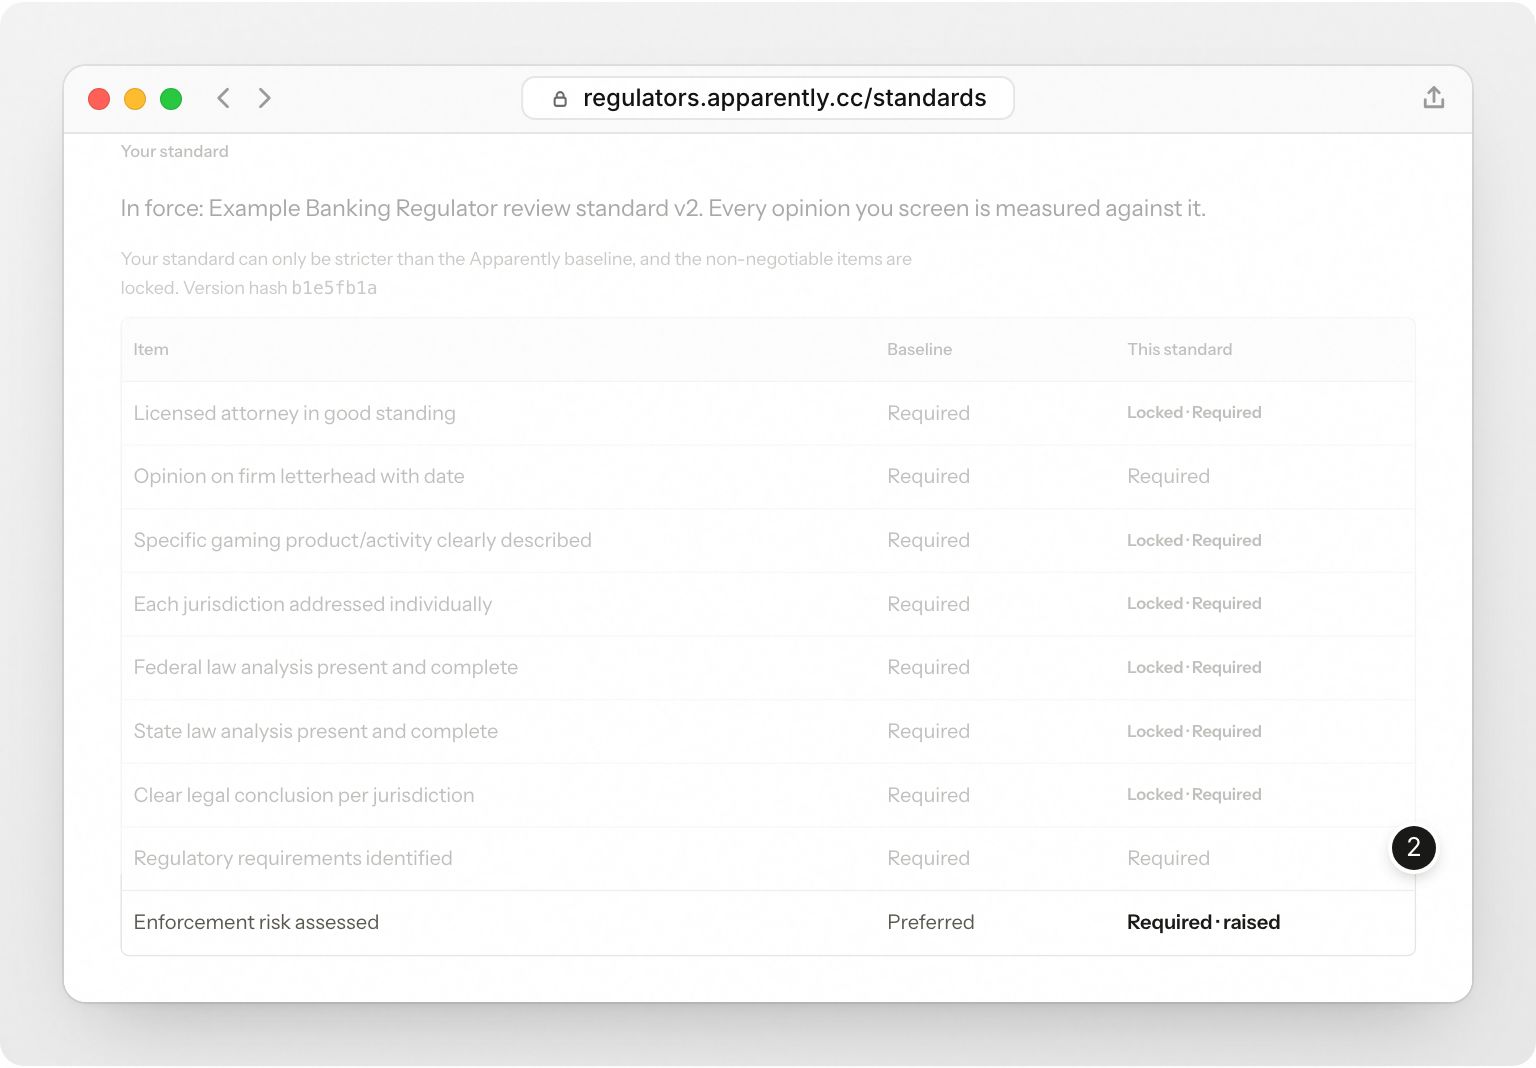Go forward with the browser forward arrow
The height and width of the screenshot is (1068, 1536).
(x=264, y=98)
